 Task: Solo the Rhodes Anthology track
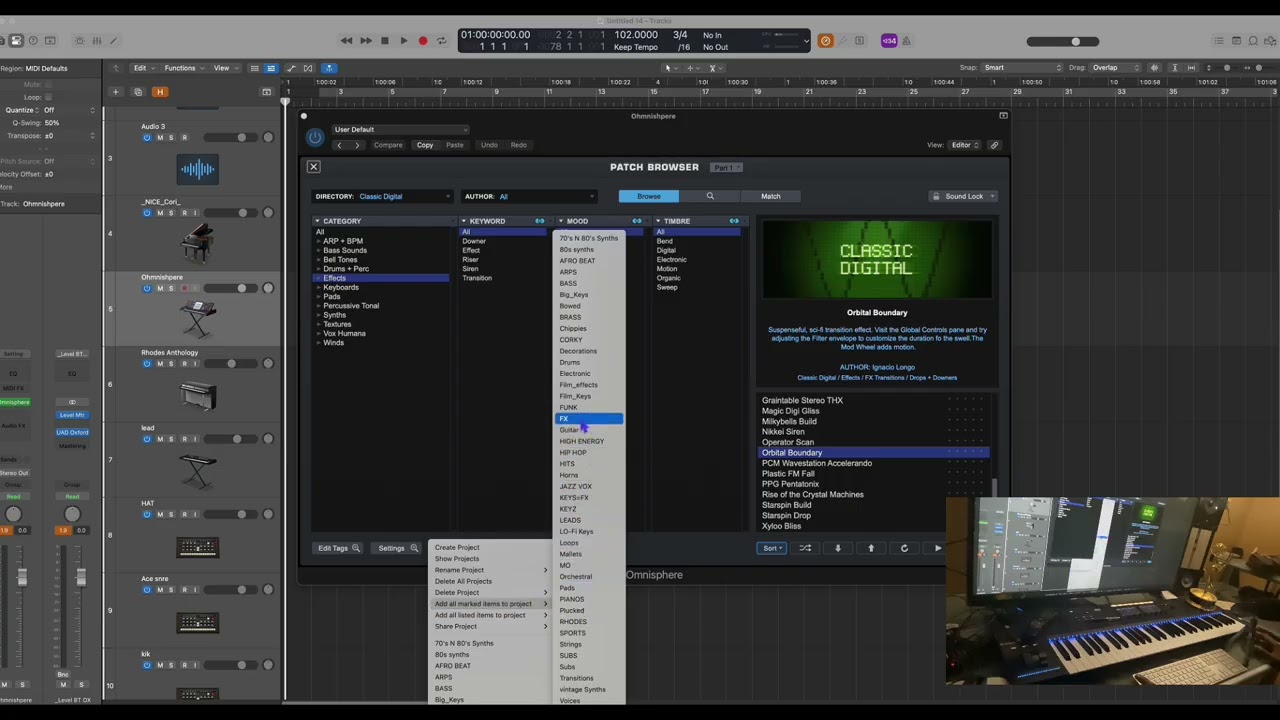pos(171,364)
